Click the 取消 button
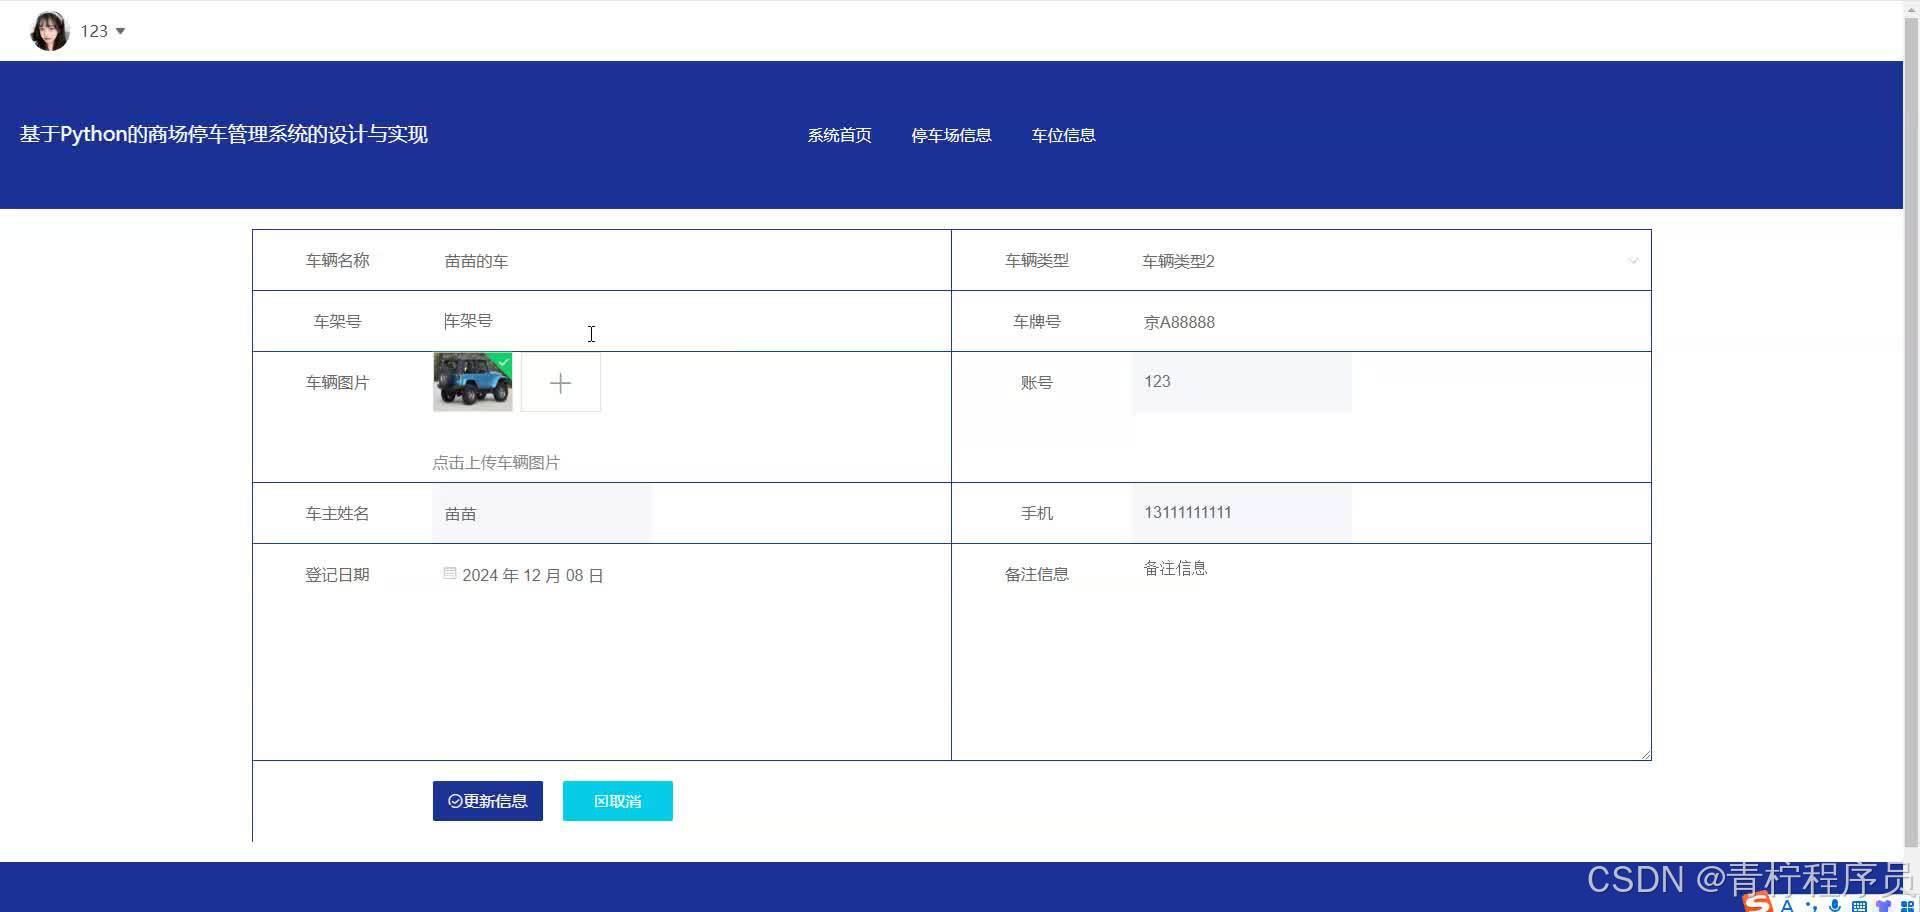The width and height of the screenshot is (1920, 912). [x=617, y=801]
